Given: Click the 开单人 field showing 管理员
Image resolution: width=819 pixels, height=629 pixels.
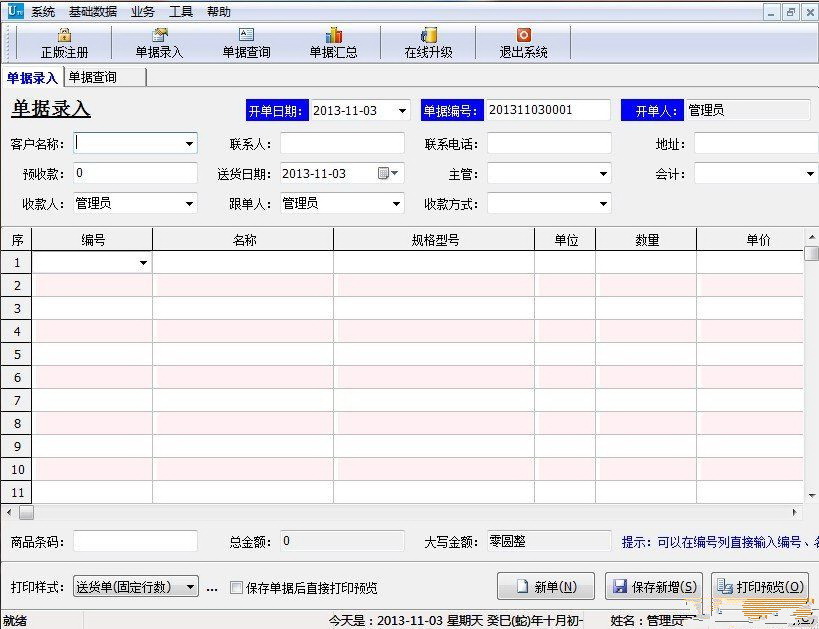Looking at the screenshot, I should pyautogui.click(x=747, y=110).
